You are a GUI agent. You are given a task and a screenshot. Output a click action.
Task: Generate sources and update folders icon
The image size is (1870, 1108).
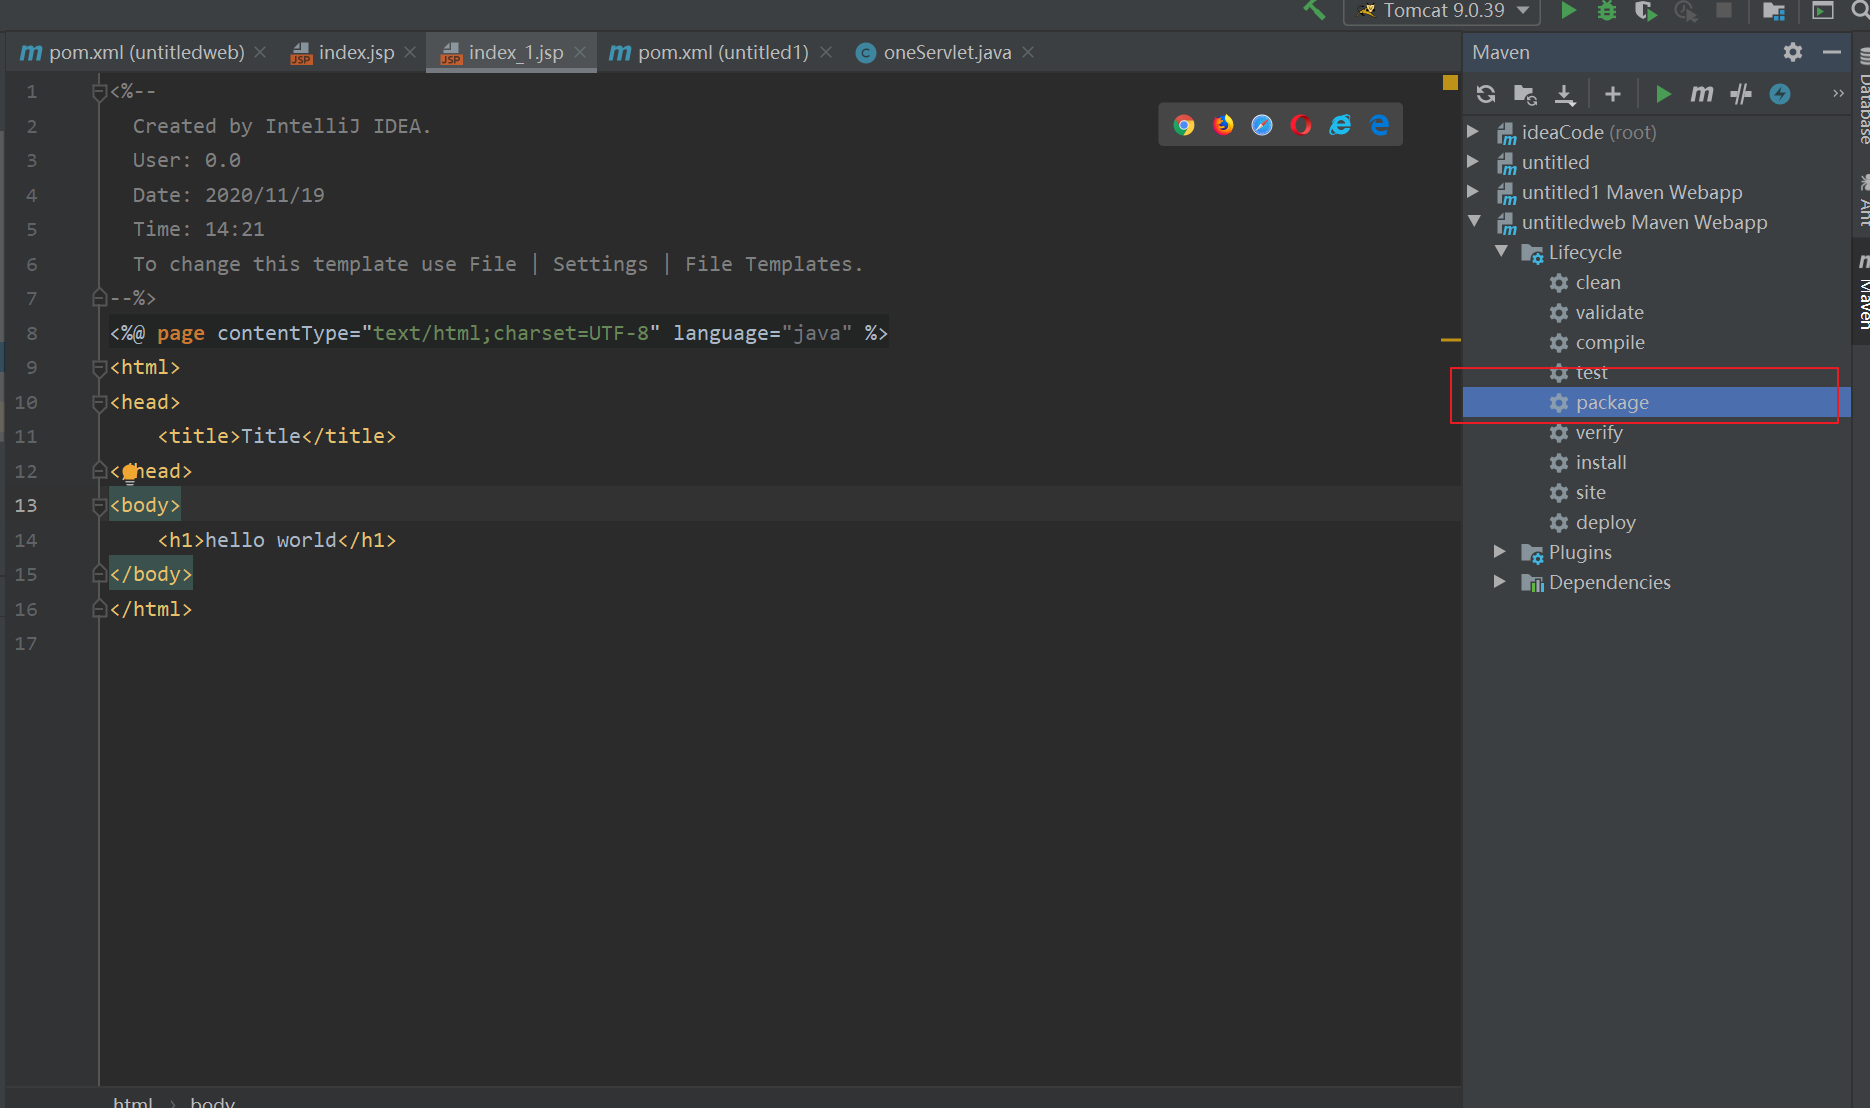(x=1525, y=94)
